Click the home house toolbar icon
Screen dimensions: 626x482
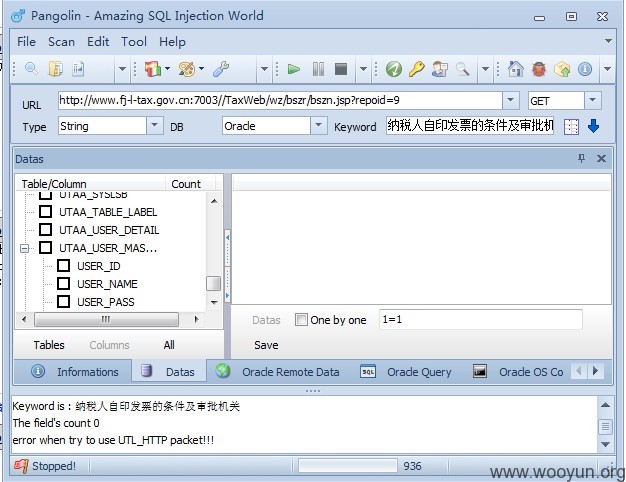coord(515,69)
